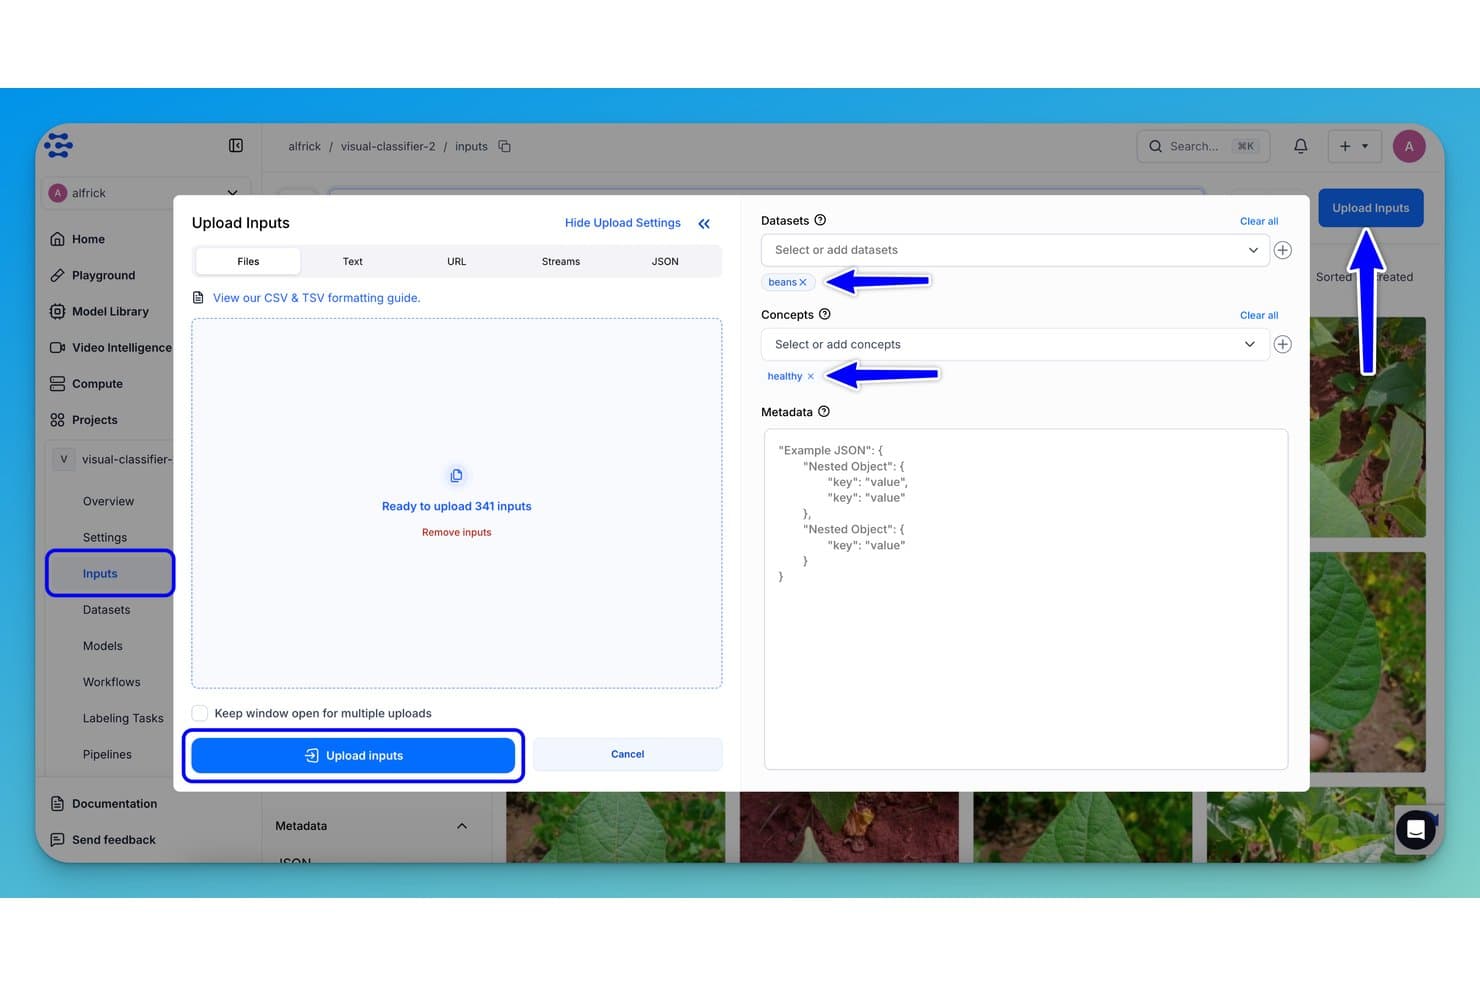1480x987 pixels.
Task: Clear all selected datasets
Action: pyautogui.click(x=1259, y=221)
